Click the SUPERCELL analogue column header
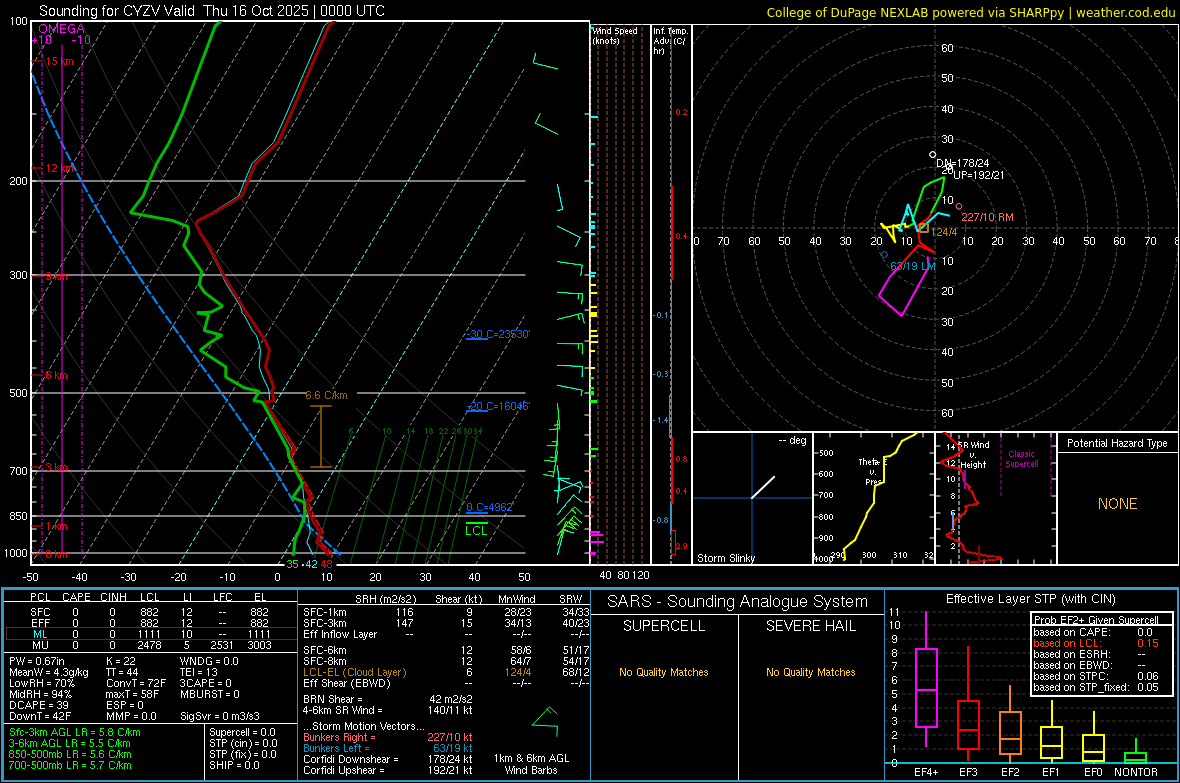This screenshot has width=1180, height=783. pos(664,626)
